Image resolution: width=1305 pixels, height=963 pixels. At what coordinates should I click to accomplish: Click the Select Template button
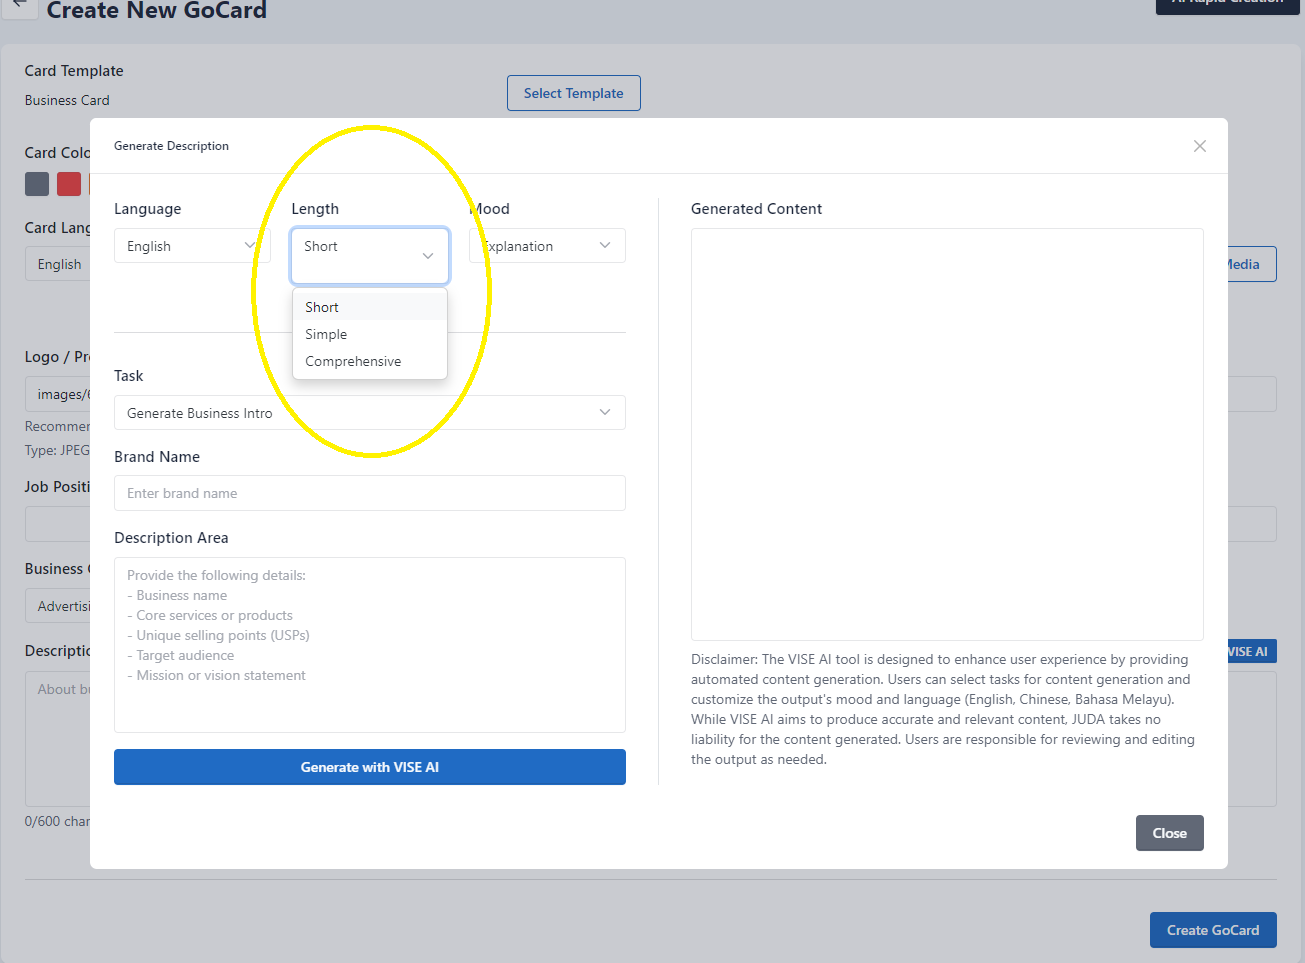(573, 93)
